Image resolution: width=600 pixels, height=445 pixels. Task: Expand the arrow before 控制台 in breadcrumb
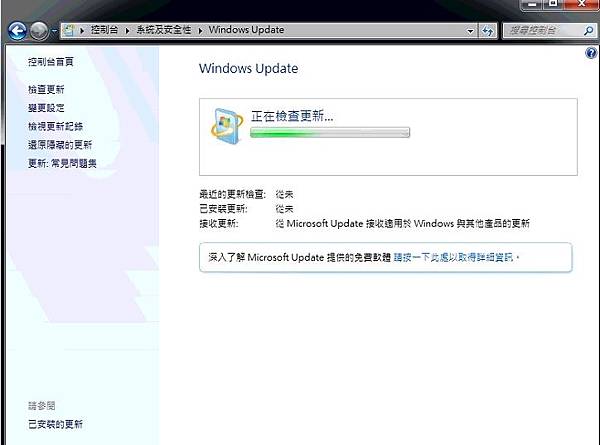pyautogui.click(x=82, y=30)
